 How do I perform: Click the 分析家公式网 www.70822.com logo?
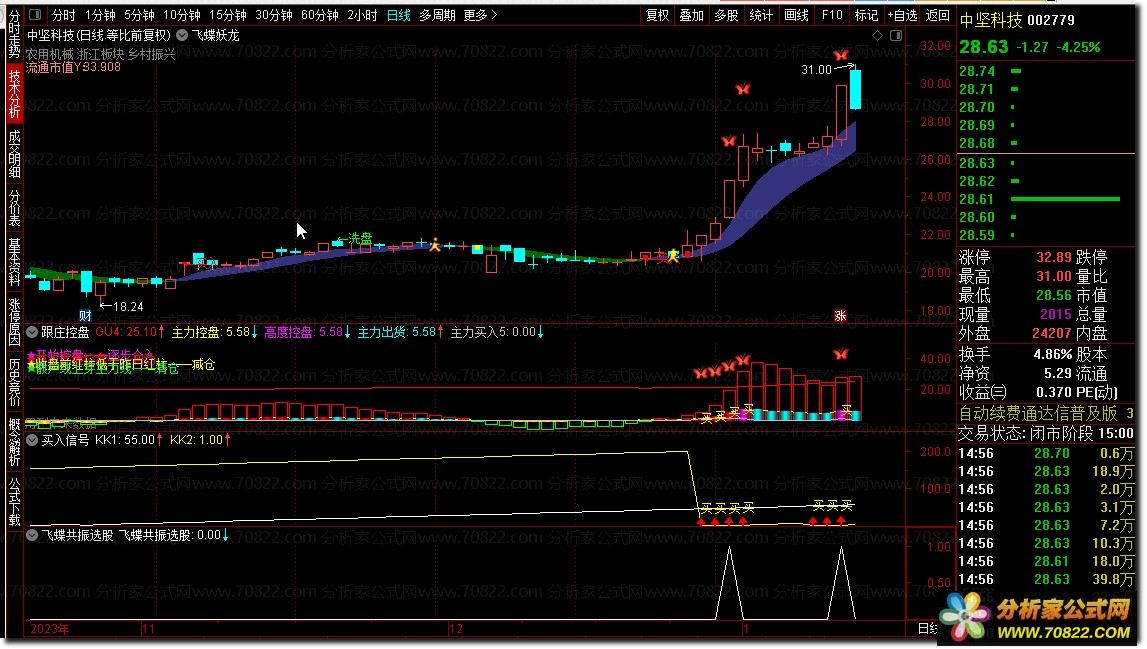(1037, 617)
